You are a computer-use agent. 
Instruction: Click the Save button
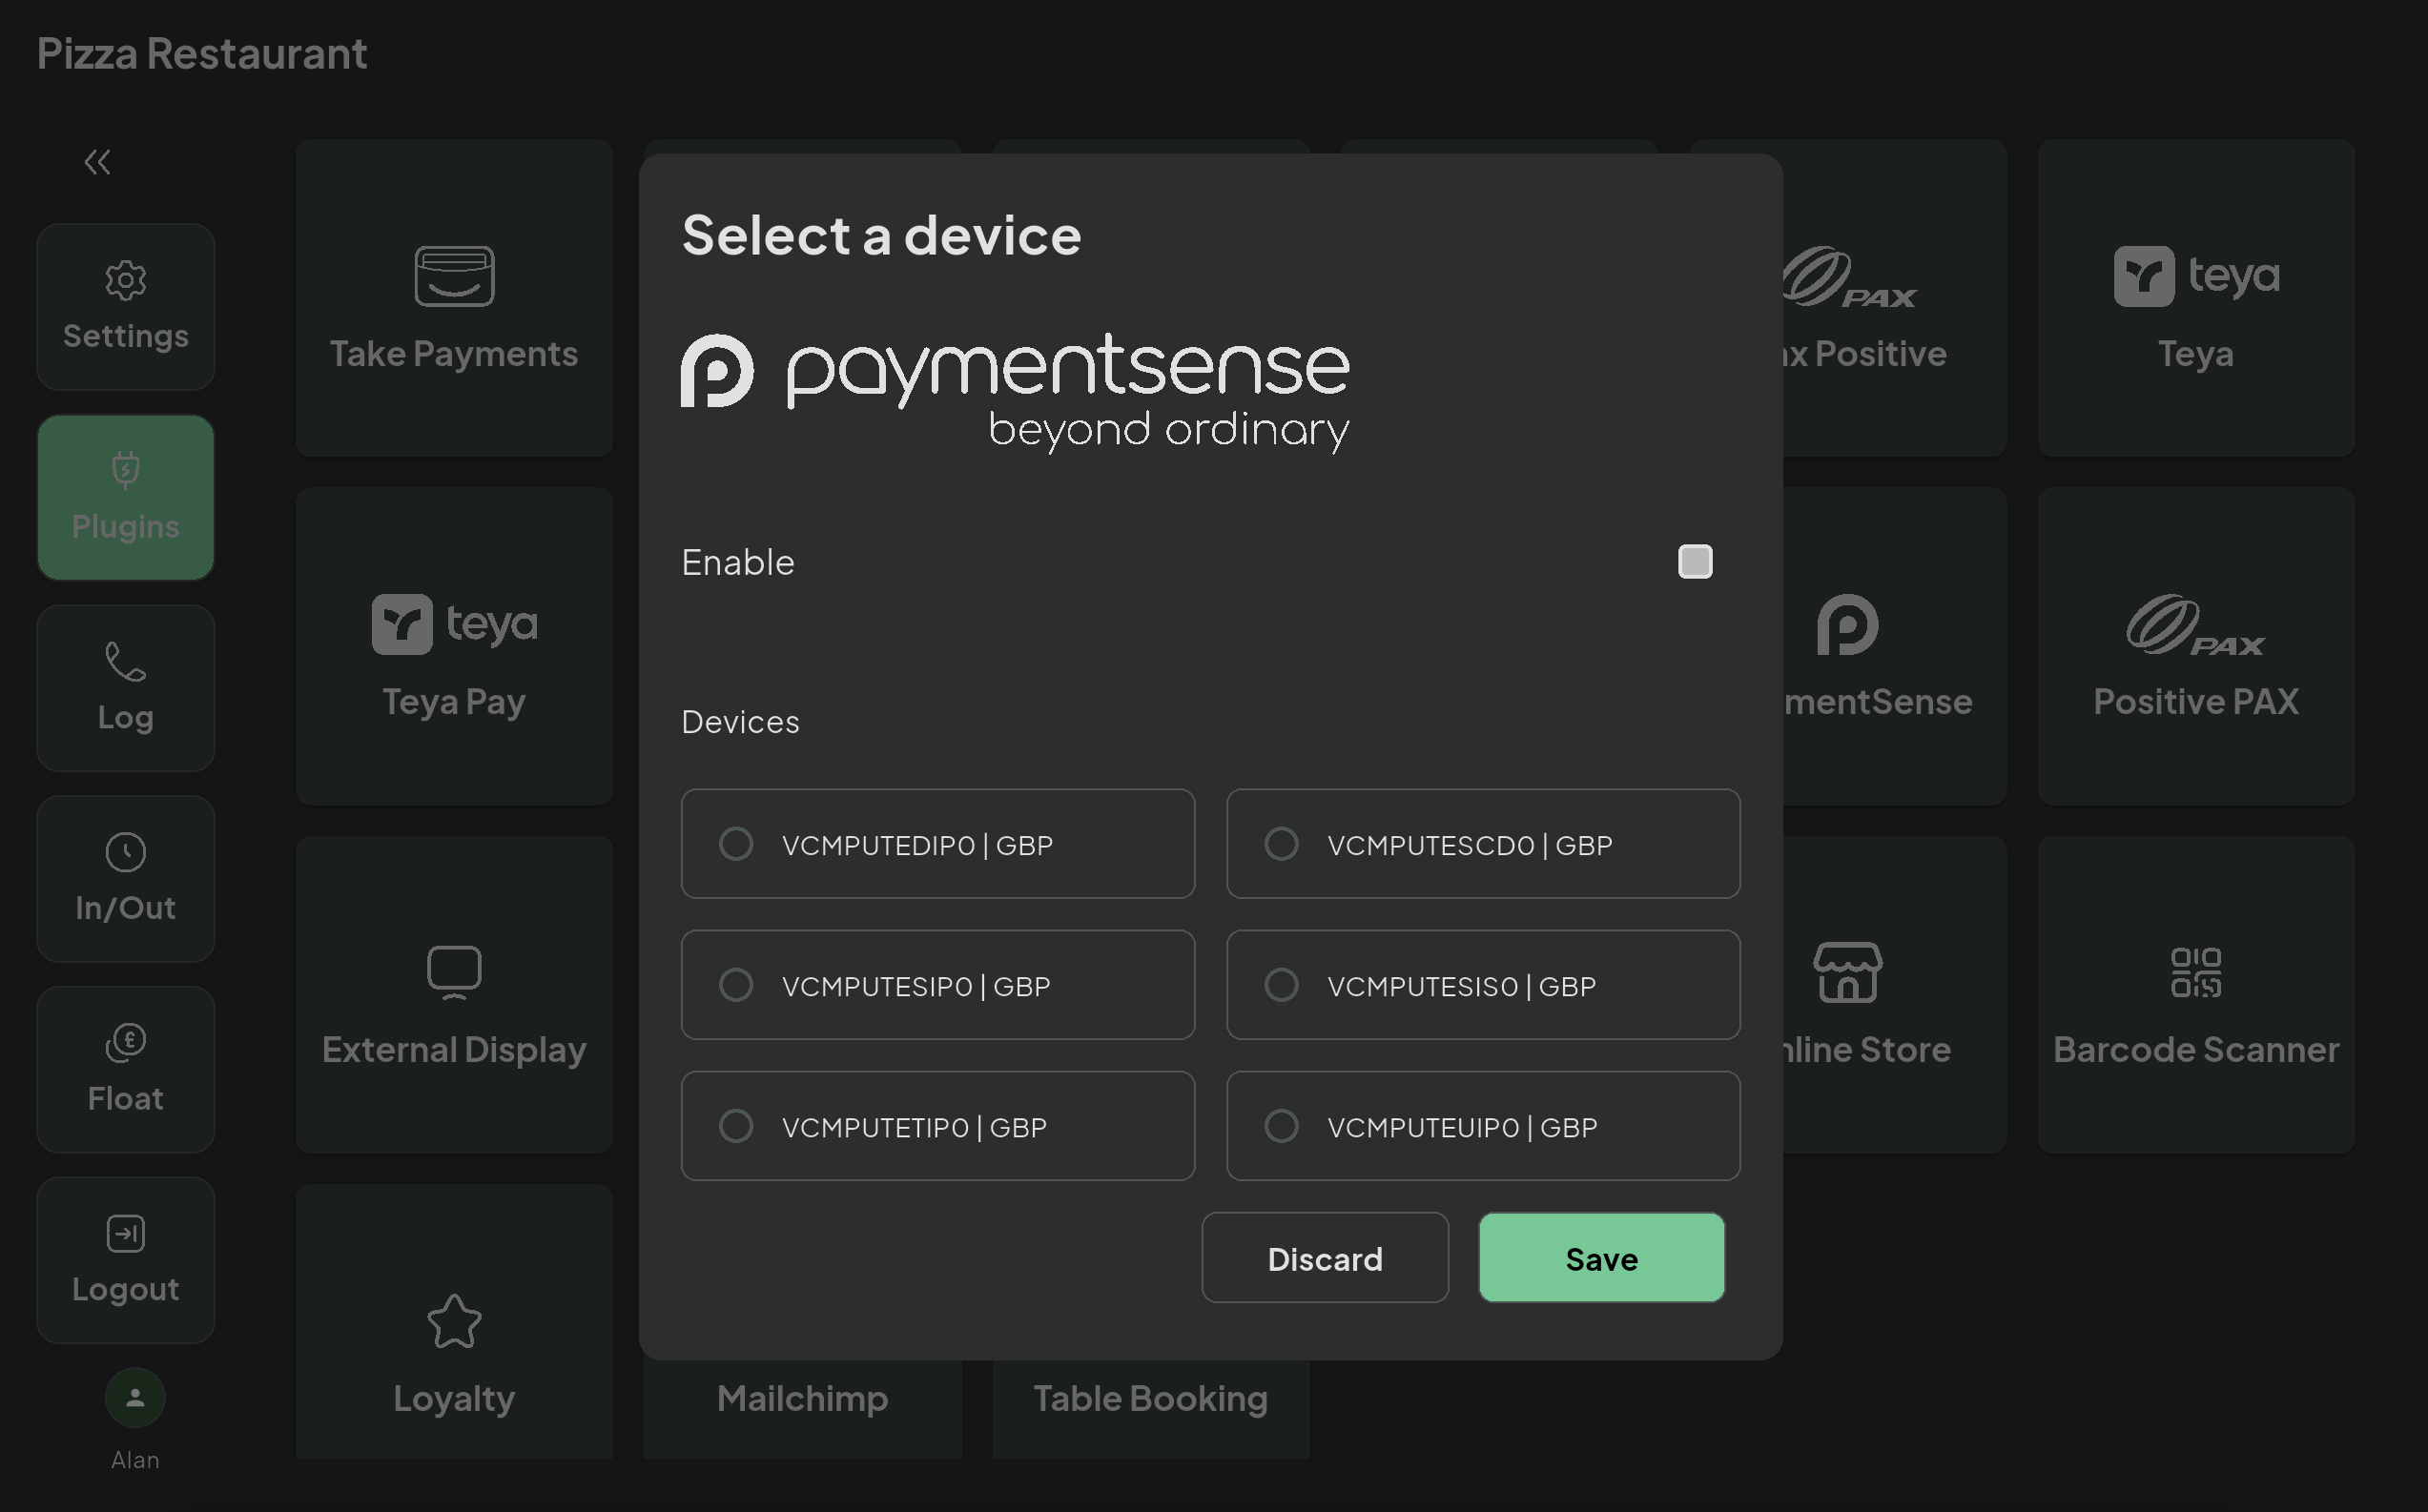point(1601,1258)
